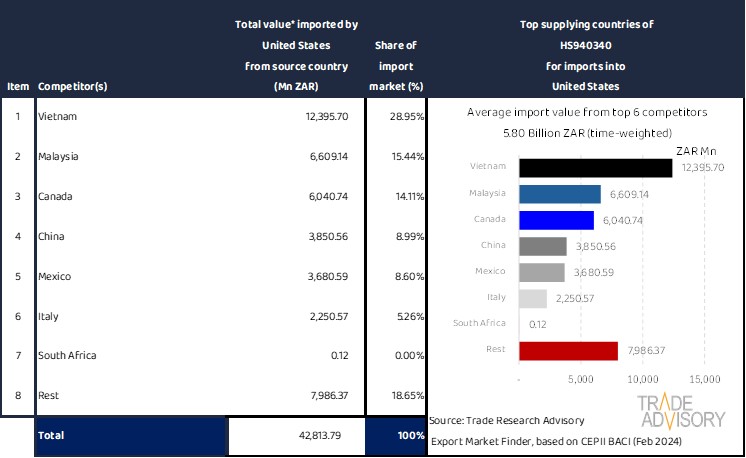Select the Share of import market header
The width and height of the screenshot is (746, 458).
(x=395, y=66)
